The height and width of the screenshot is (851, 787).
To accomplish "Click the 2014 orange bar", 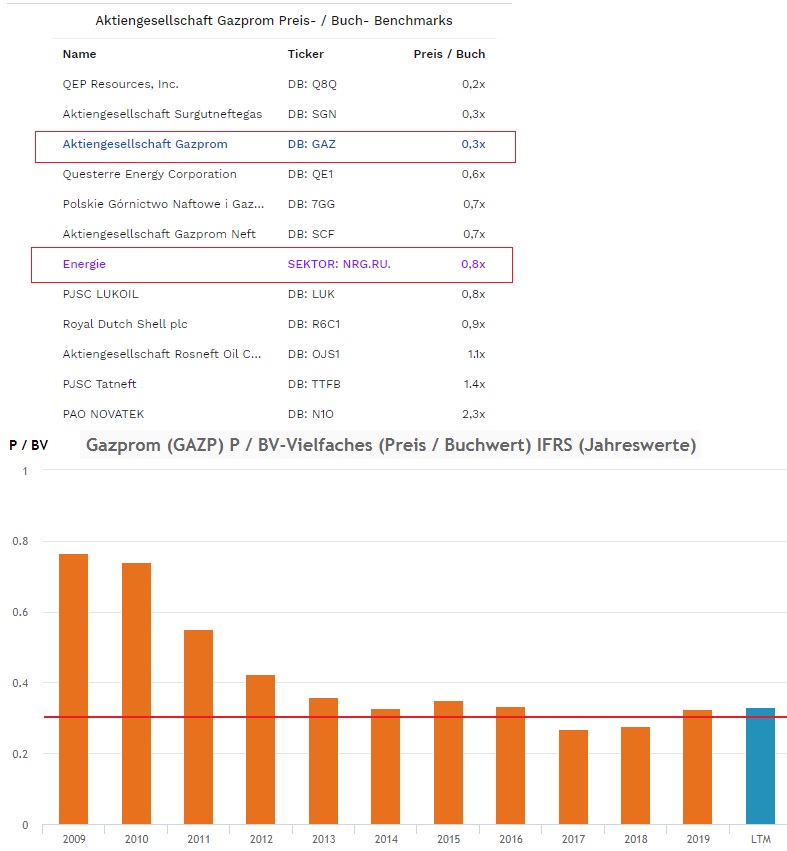I will tap(385, 766).
